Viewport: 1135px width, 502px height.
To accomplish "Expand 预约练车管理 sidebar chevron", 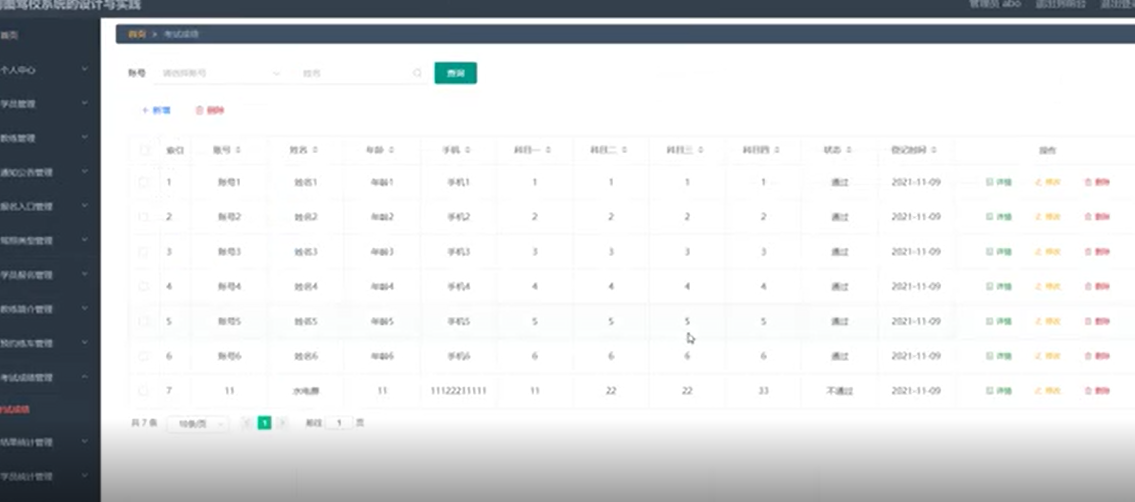I will pos(85,343).
